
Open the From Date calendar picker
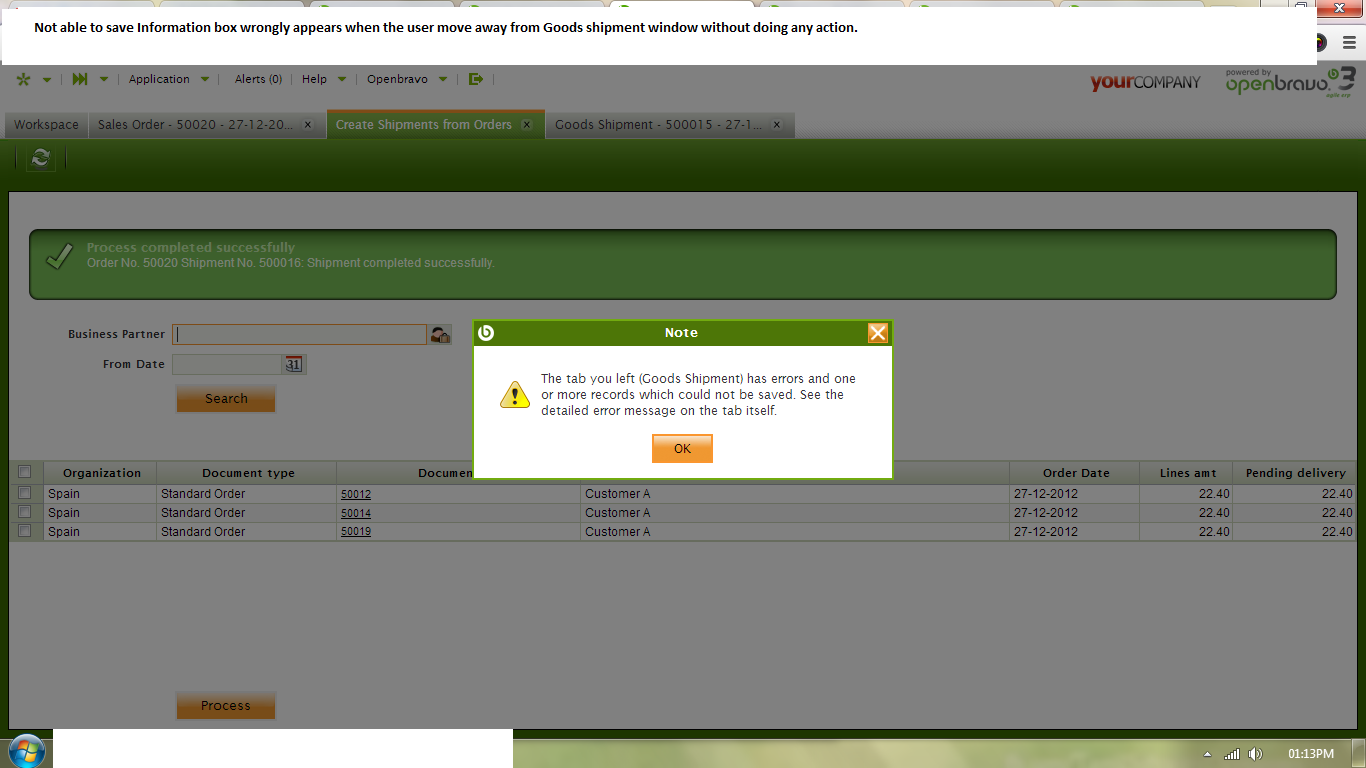294,365
